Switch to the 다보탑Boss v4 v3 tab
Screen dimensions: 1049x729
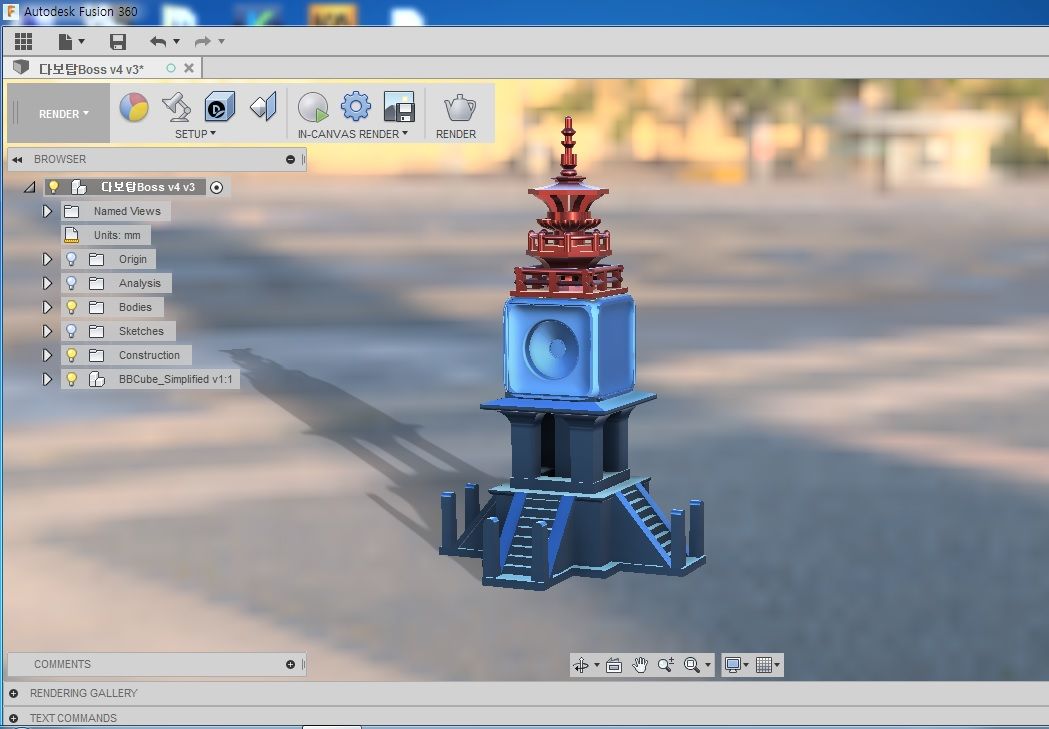click(90, 69)
